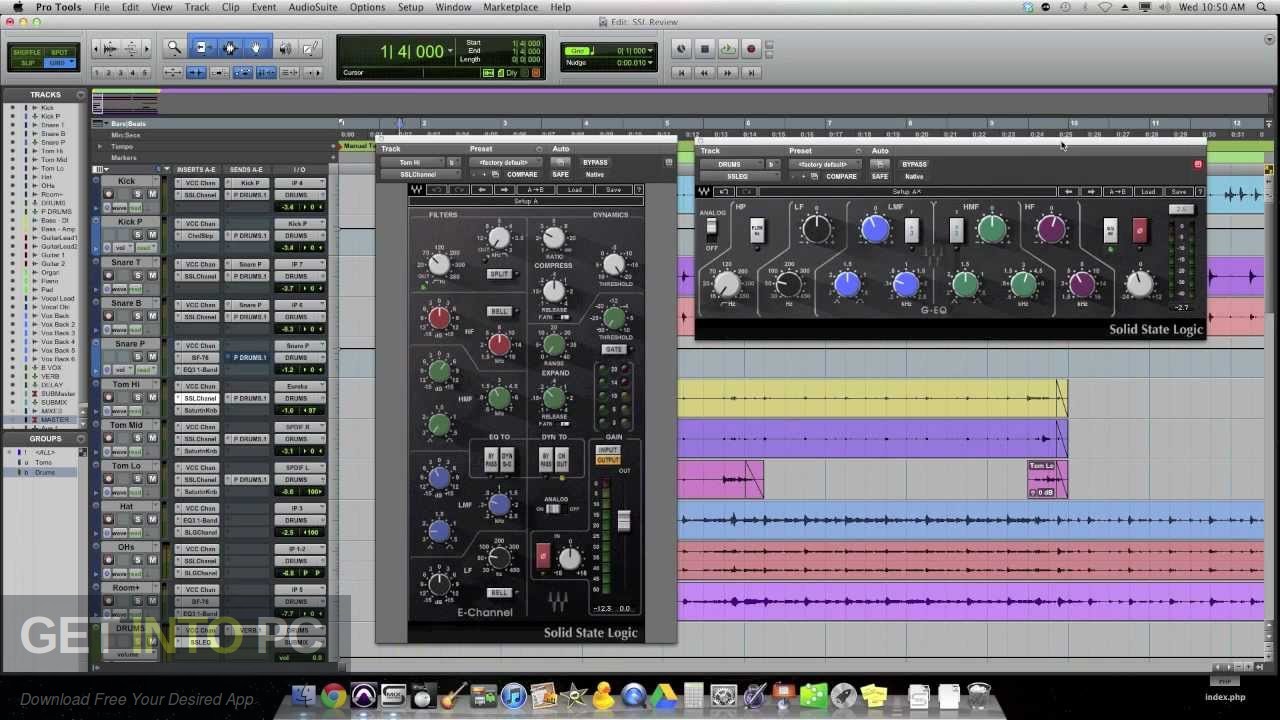1280x720 pixels.
Task: Click next setup arrow in G-EQ toolbar
Action: [1091, 191]
